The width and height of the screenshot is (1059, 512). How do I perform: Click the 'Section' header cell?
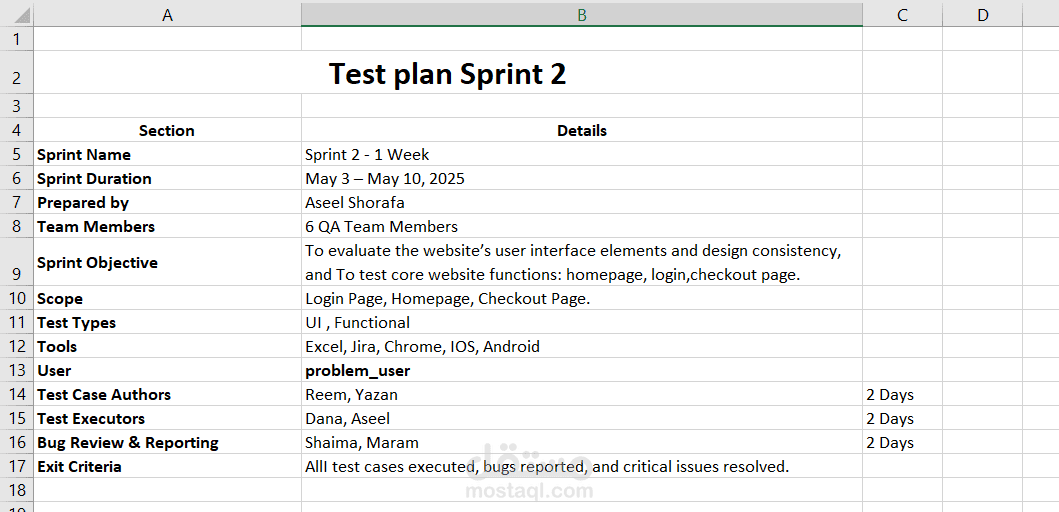coord(167,130)
